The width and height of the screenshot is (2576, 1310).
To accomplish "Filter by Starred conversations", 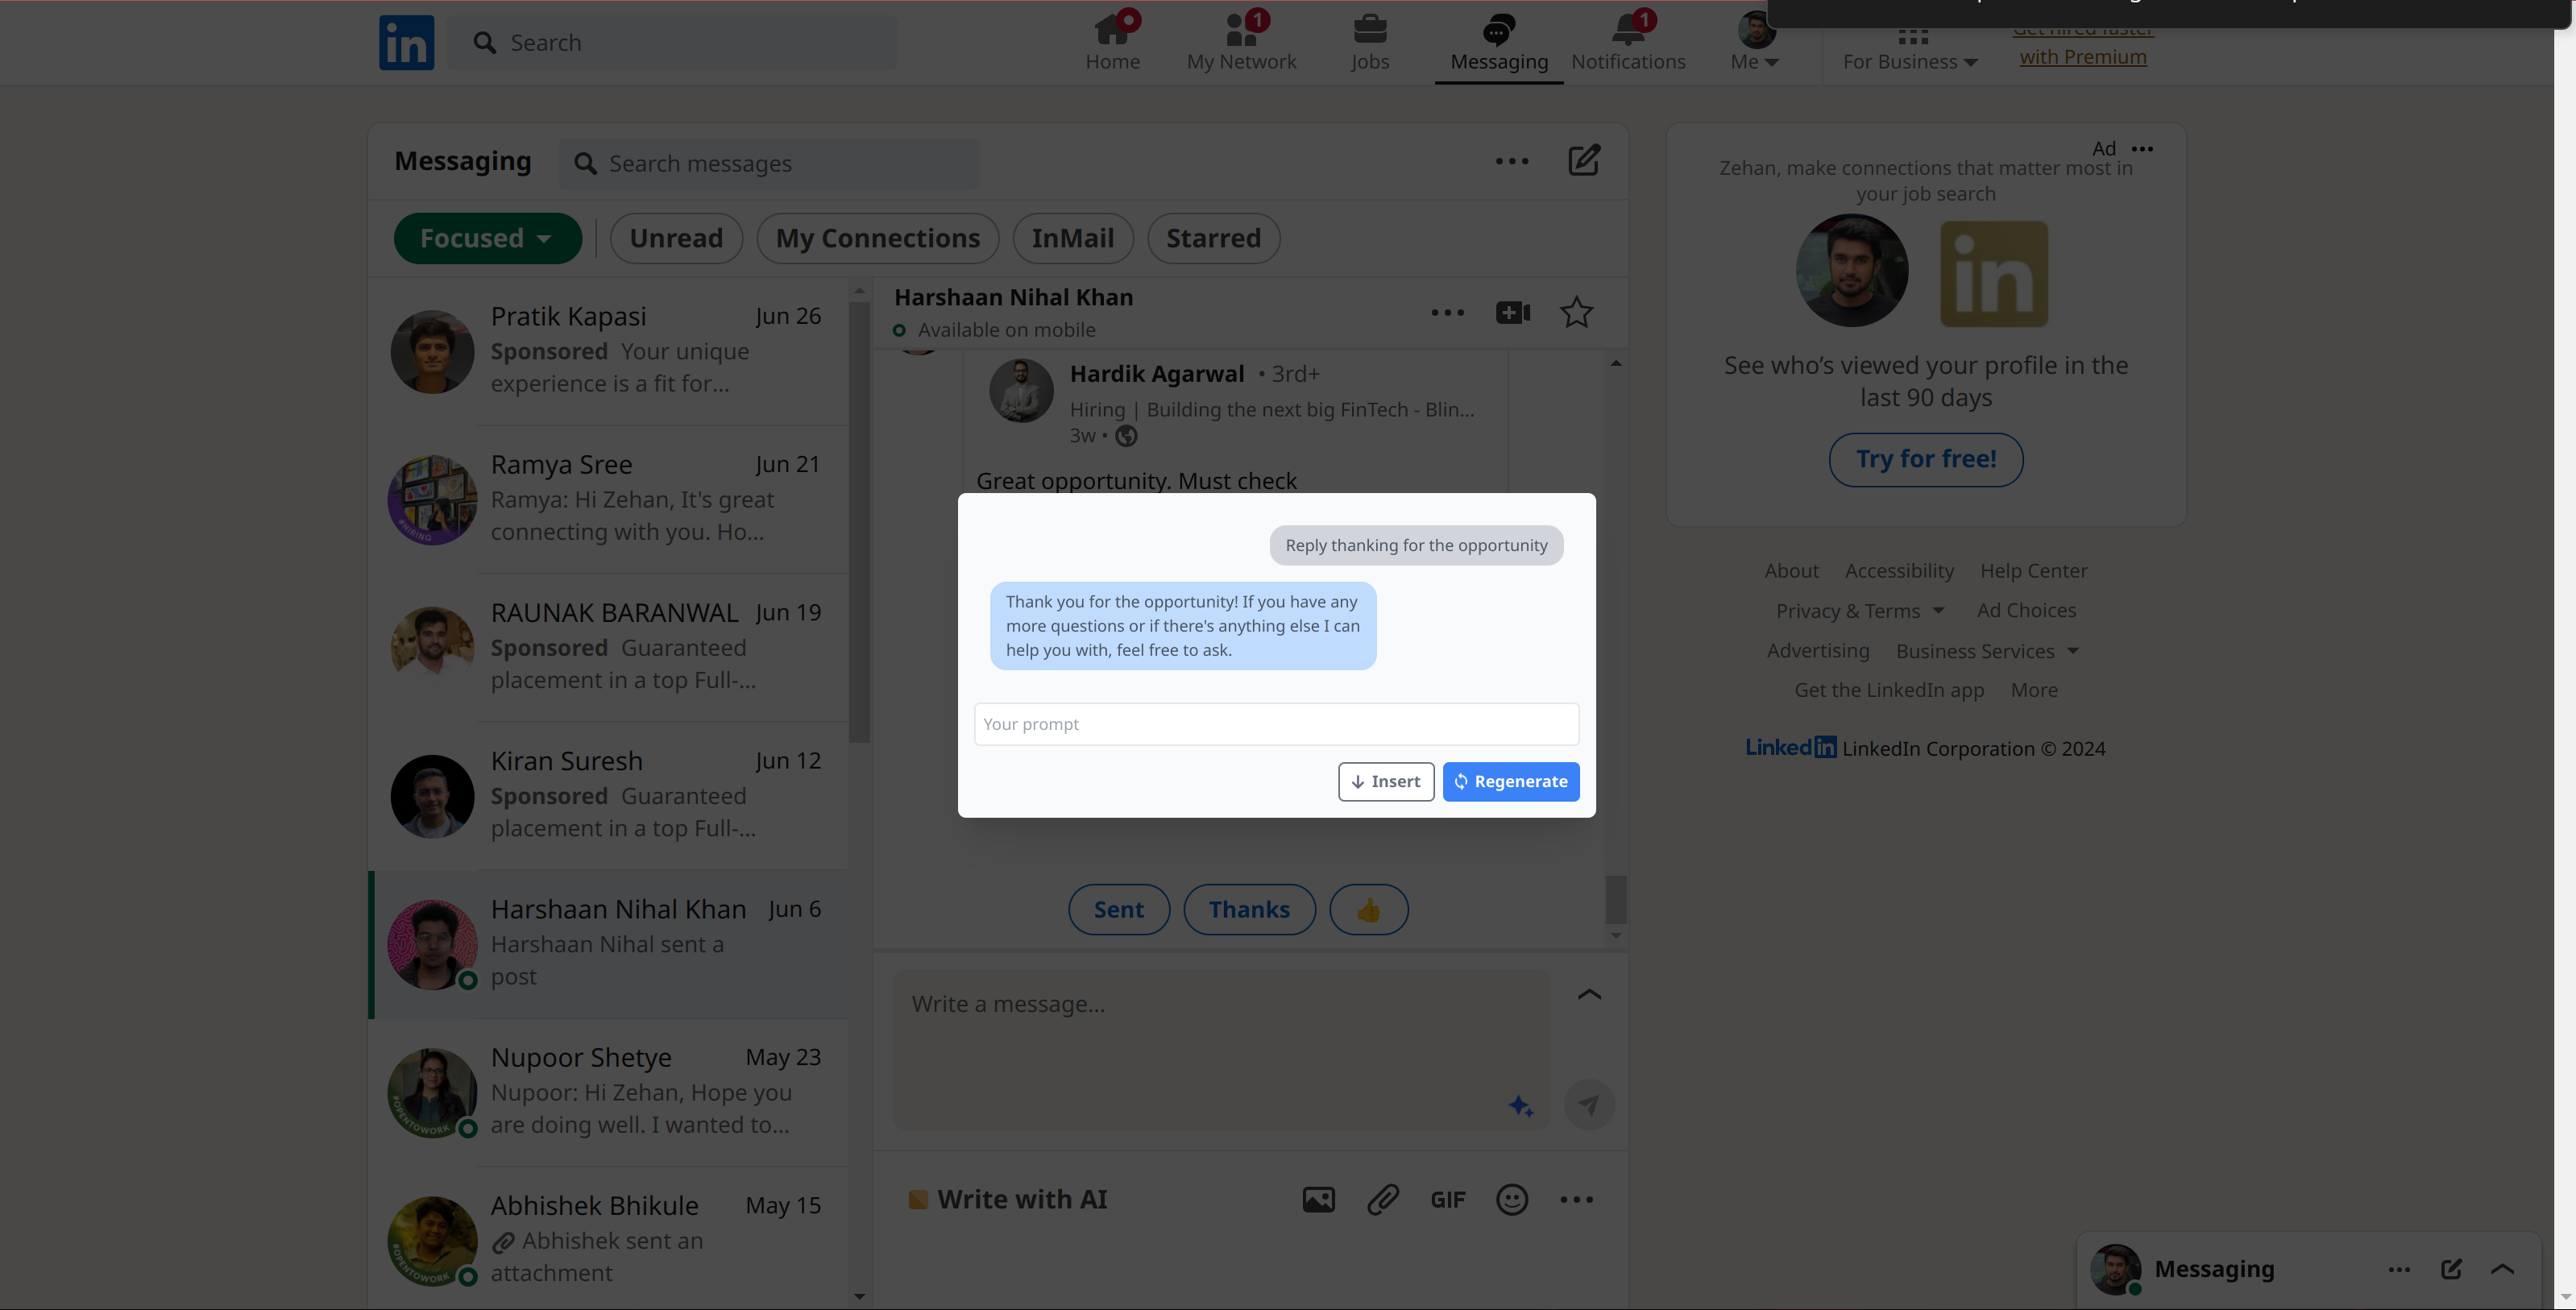I will pyautogui.click(x=1213, y=238).
